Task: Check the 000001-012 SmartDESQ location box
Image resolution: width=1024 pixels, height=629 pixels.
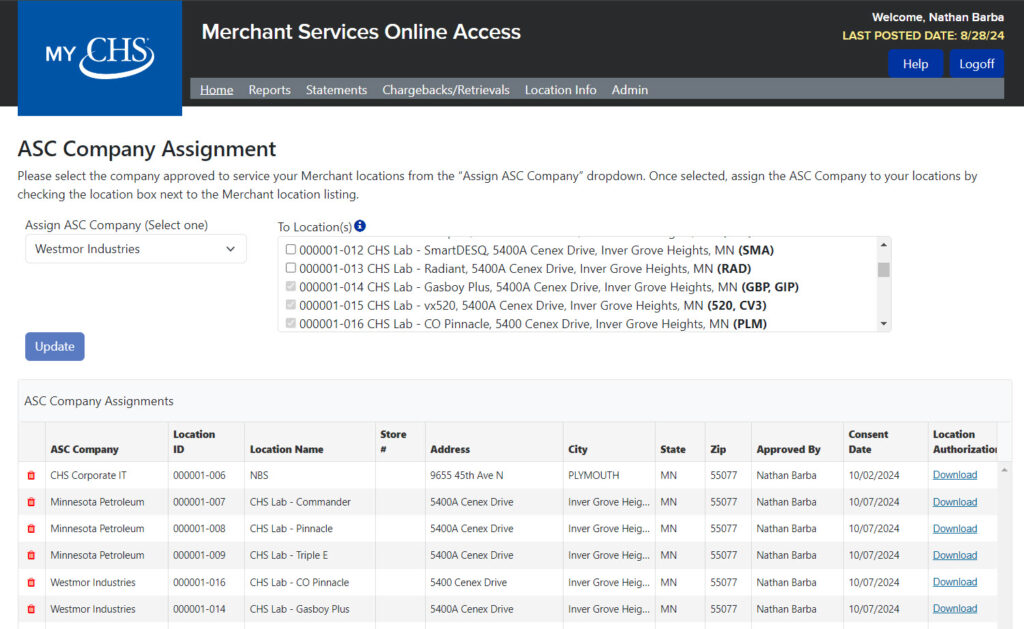Action: [291, 250]
